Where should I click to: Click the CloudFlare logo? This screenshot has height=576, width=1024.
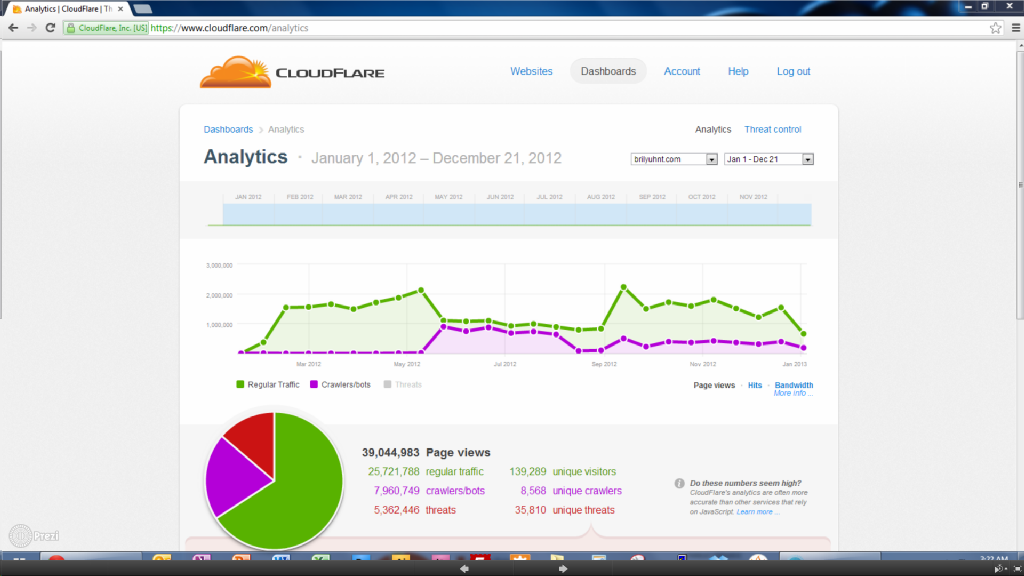click(292, 72)
